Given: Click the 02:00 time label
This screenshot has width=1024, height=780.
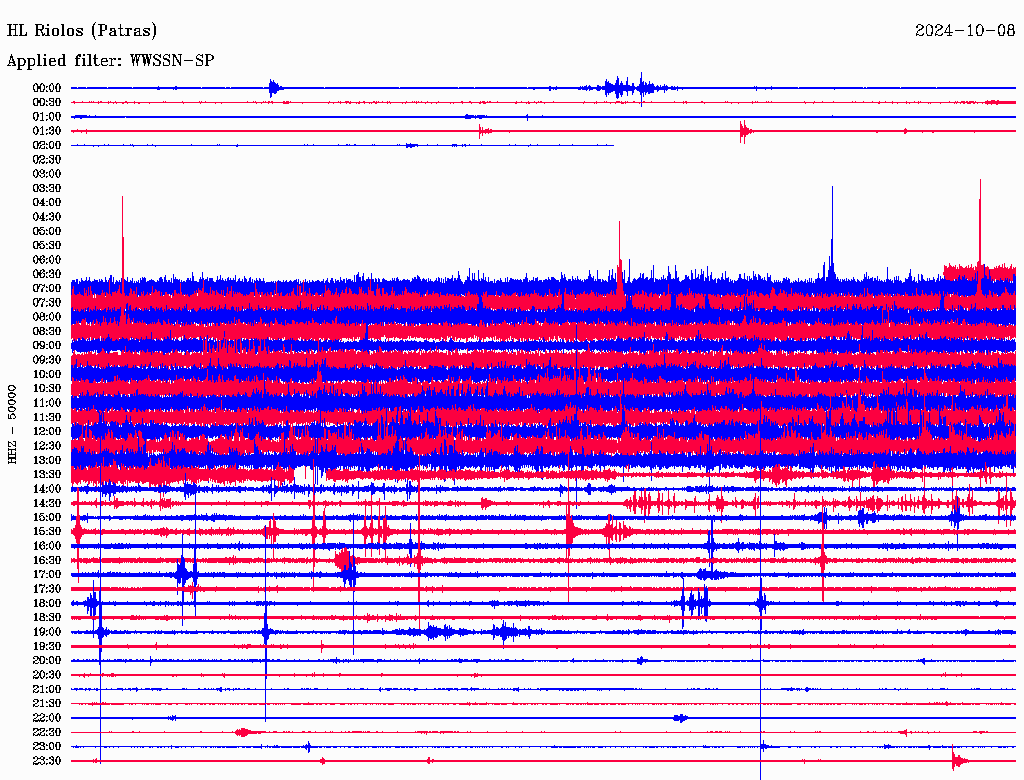Looking at the screenshot, I should coord(47,145).
